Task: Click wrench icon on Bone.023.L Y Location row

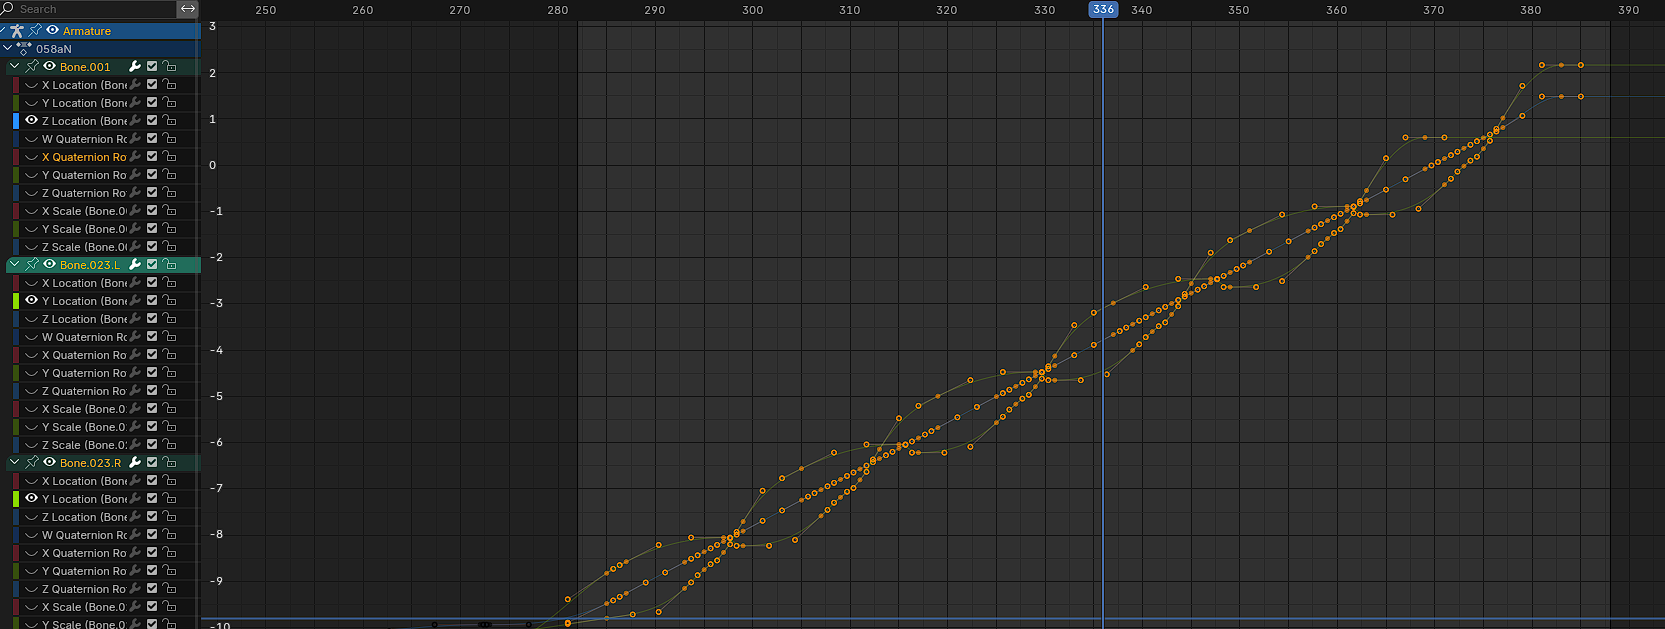Action: point(135,301)
